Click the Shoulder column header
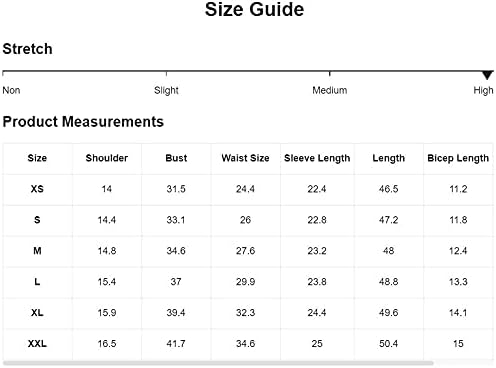Viewport: 496px width, 368px height. coord(107,158)
